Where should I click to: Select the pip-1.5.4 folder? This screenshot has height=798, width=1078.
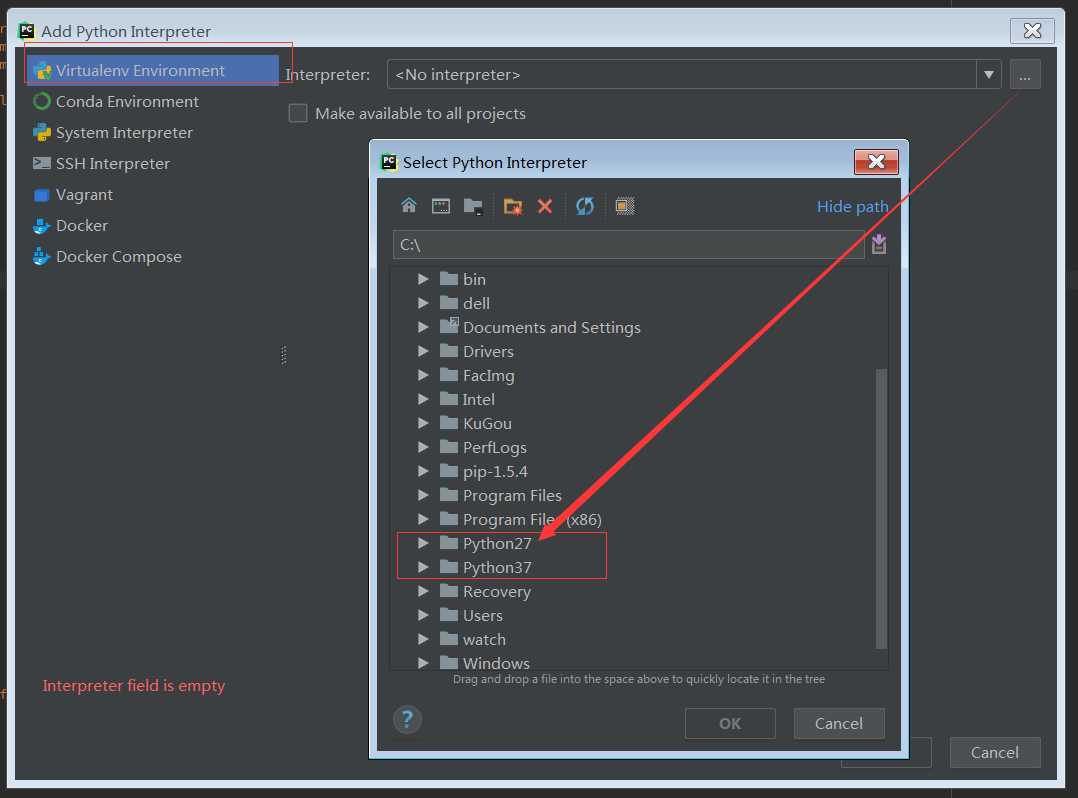pyautogui.click(x=495, y=472)
